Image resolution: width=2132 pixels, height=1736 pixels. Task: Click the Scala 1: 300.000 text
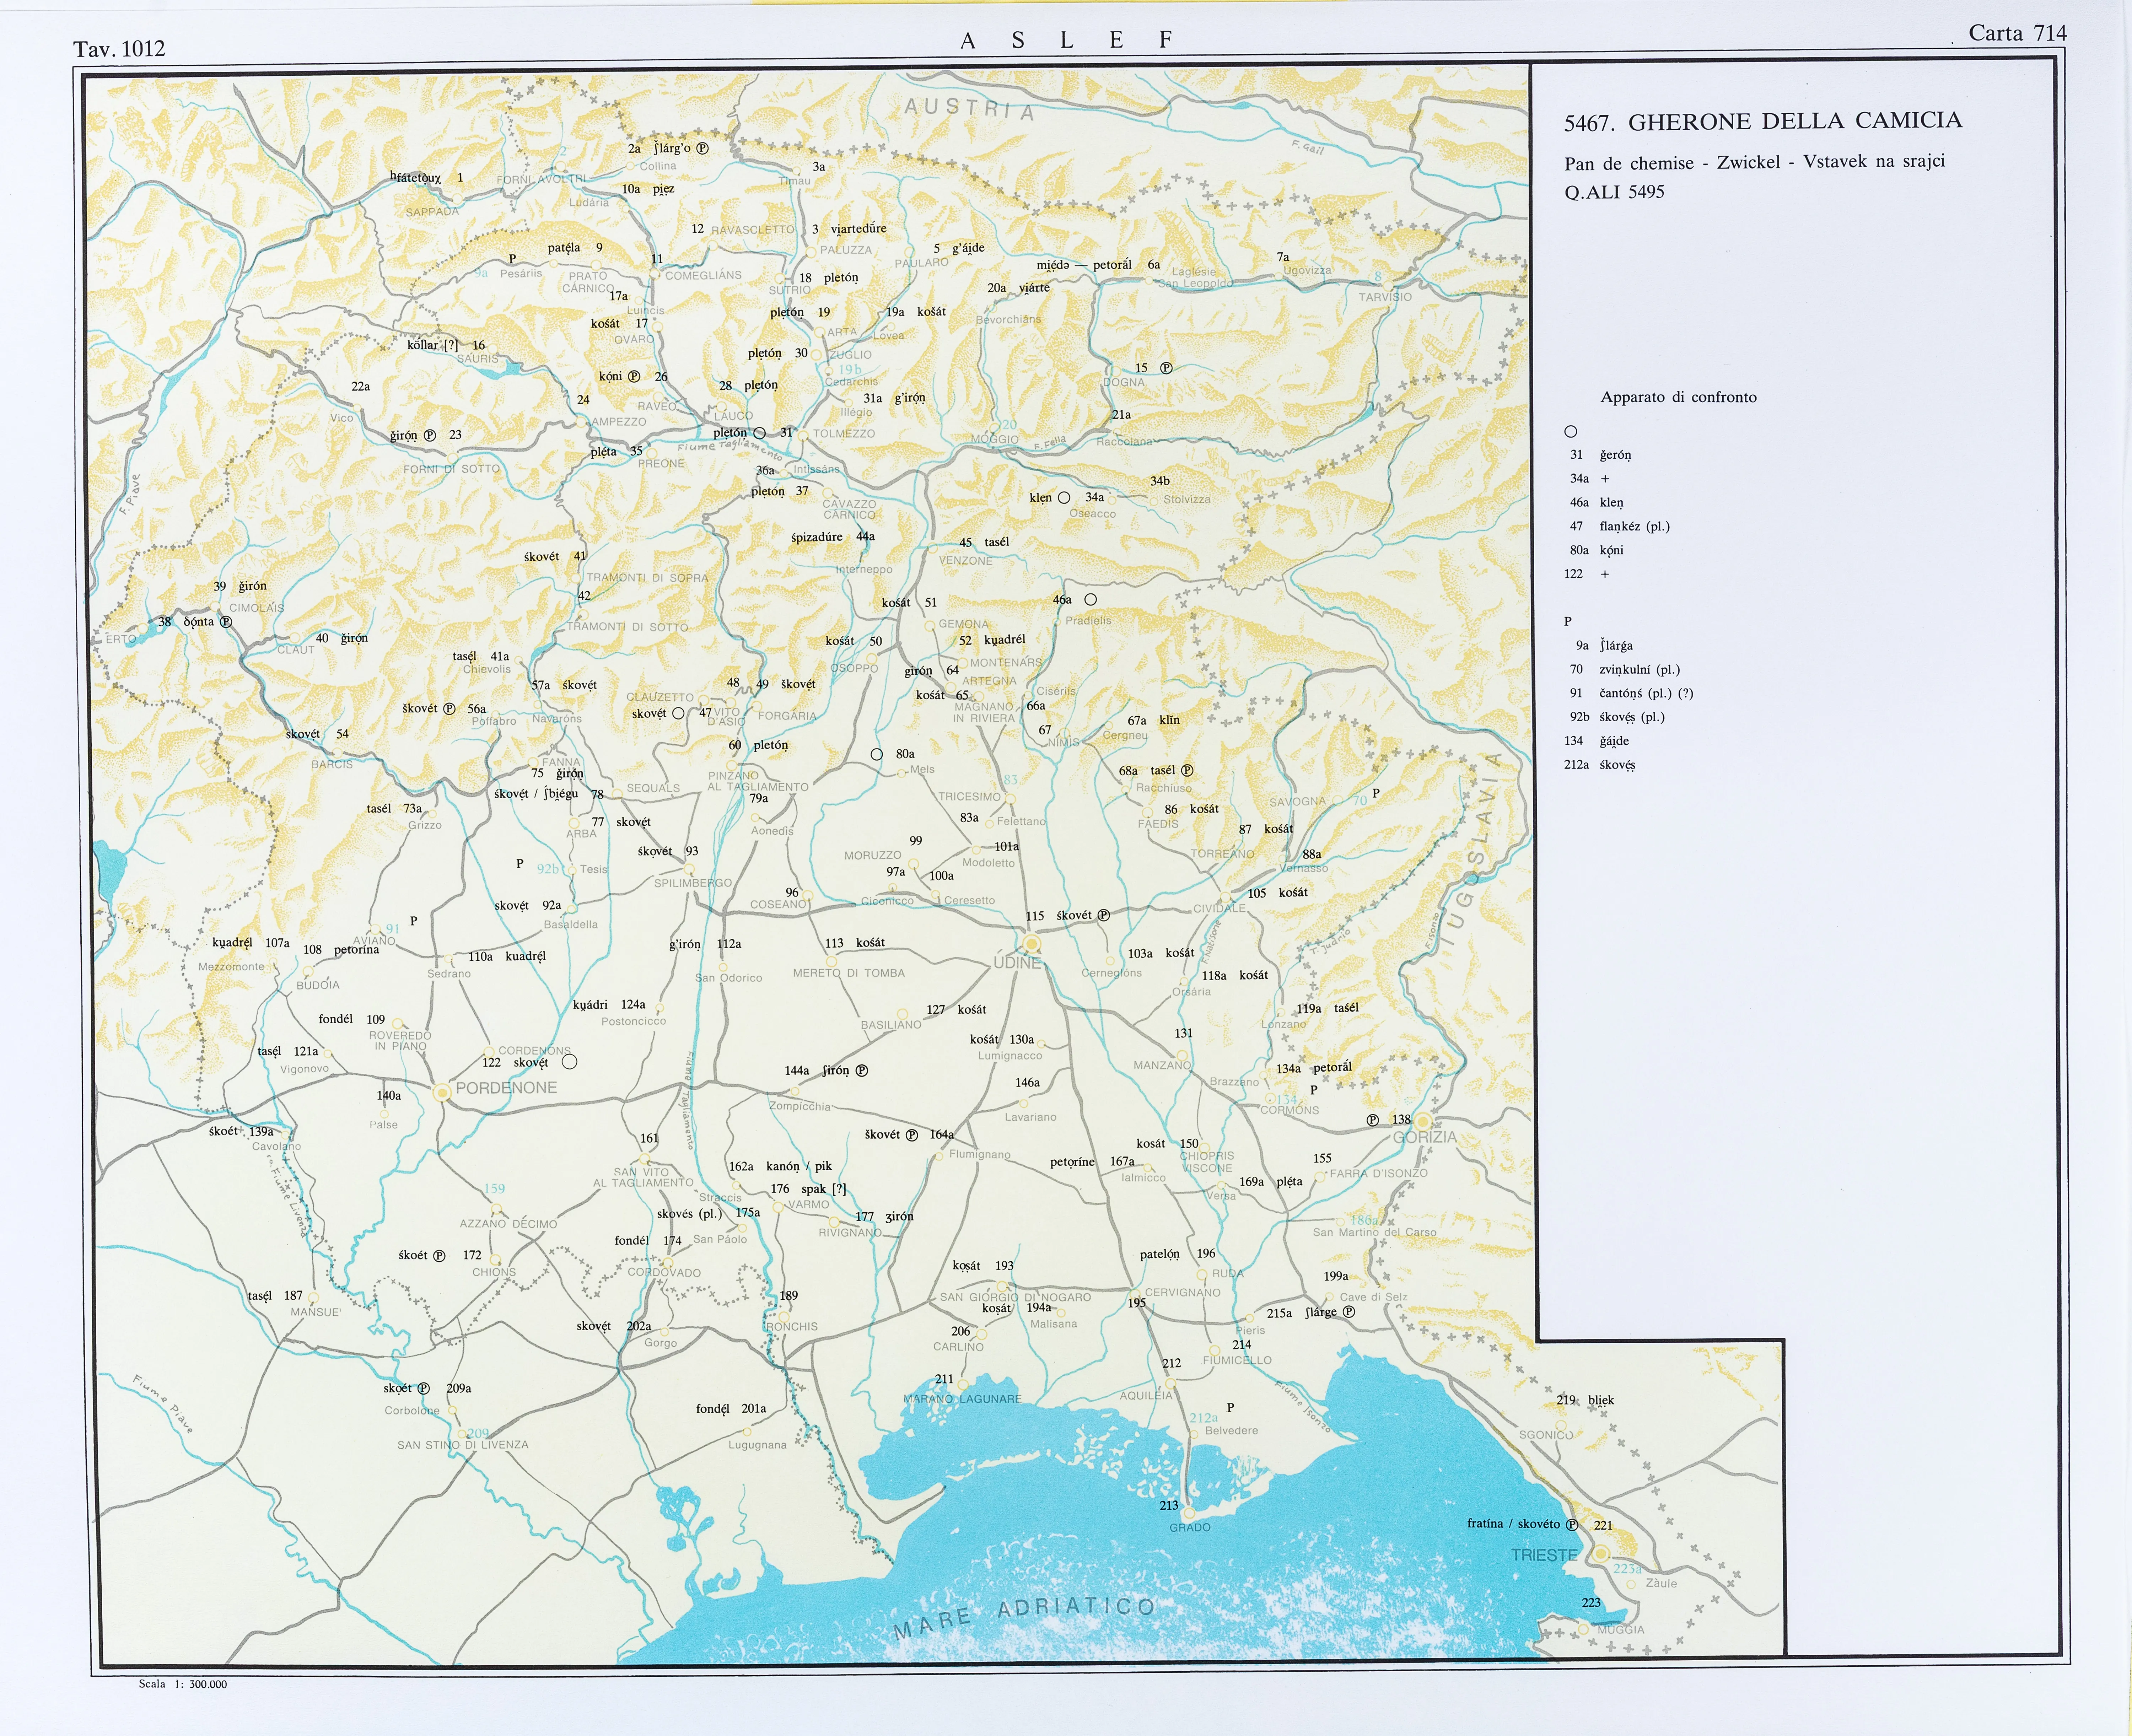[x=183, y=1684]
